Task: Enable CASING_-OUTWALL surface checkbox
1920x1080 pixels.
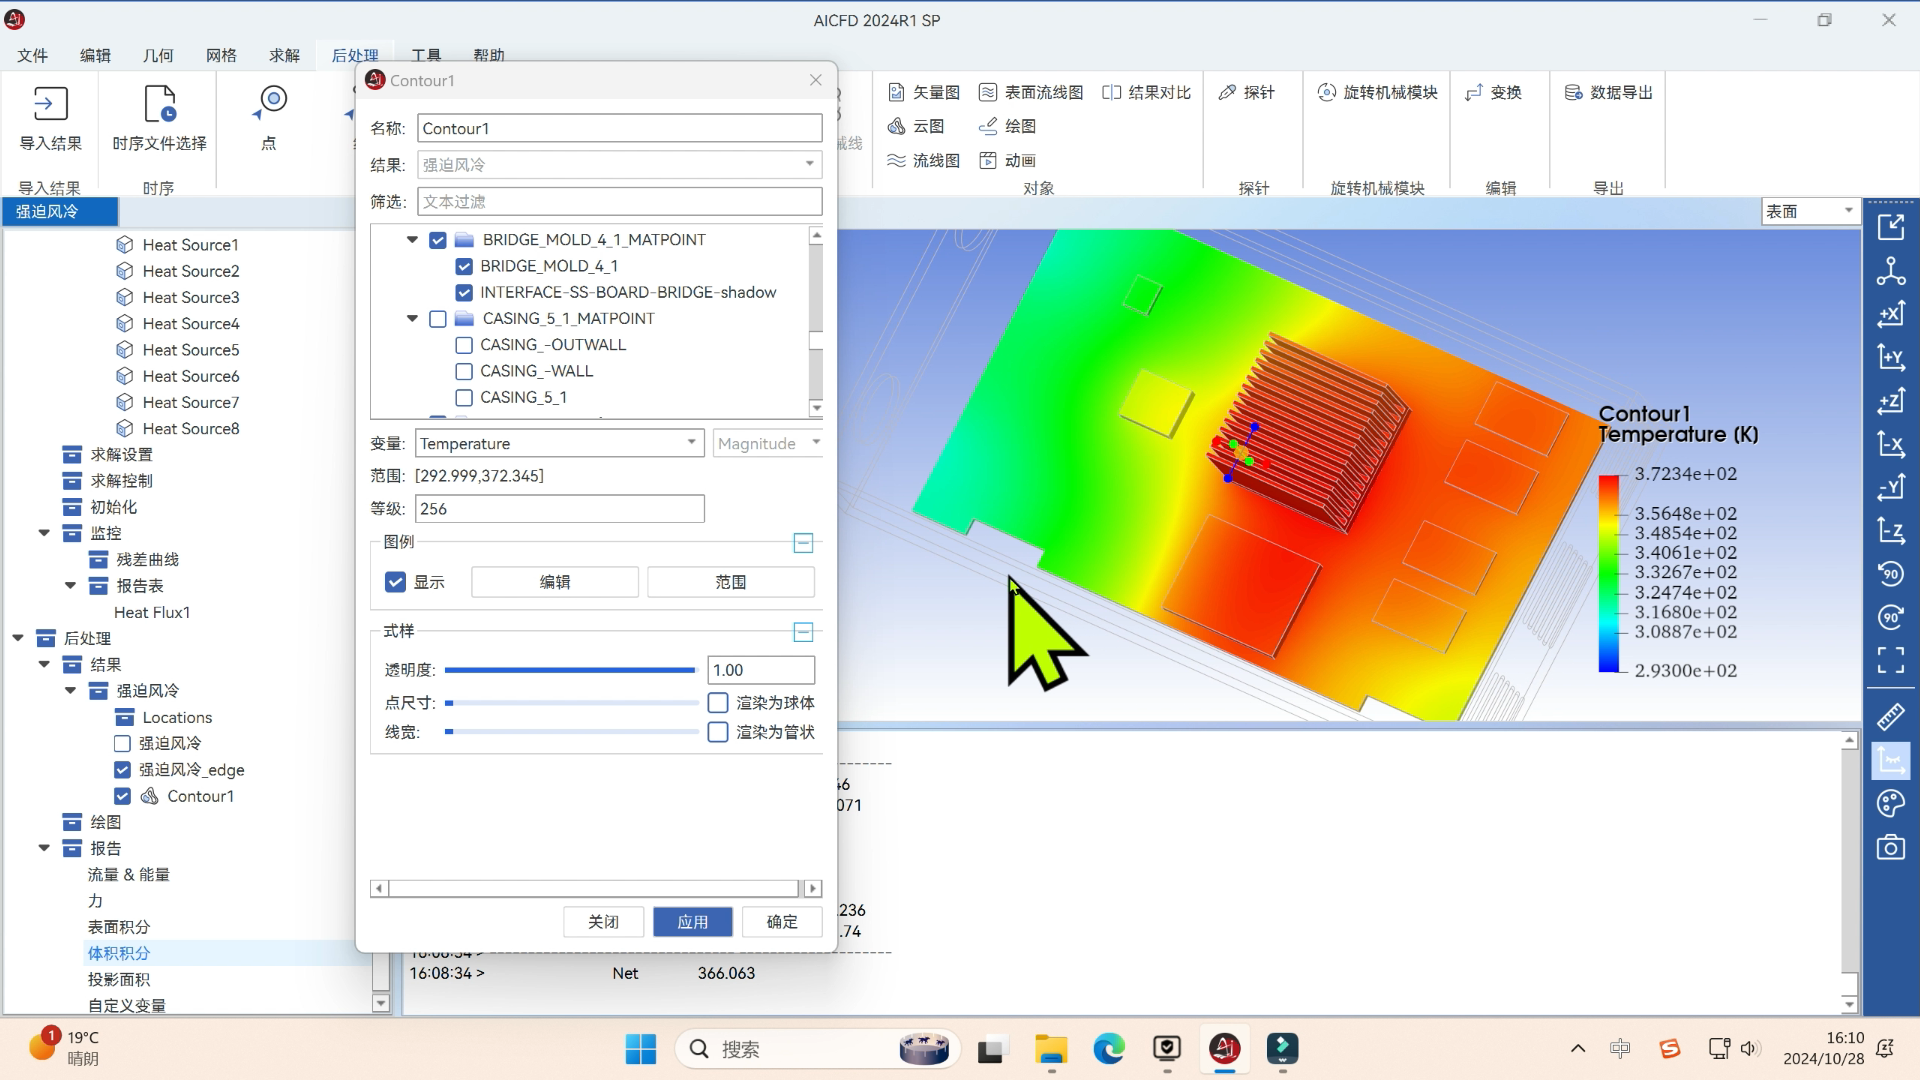Action: click(x=463, y=344)
